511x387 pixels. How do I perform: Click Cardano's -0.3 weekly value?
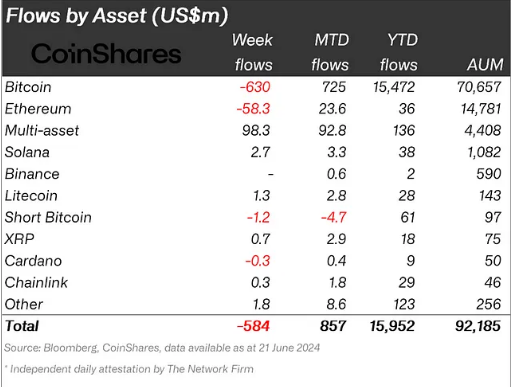pyautogui.click(x=258, y=261)
